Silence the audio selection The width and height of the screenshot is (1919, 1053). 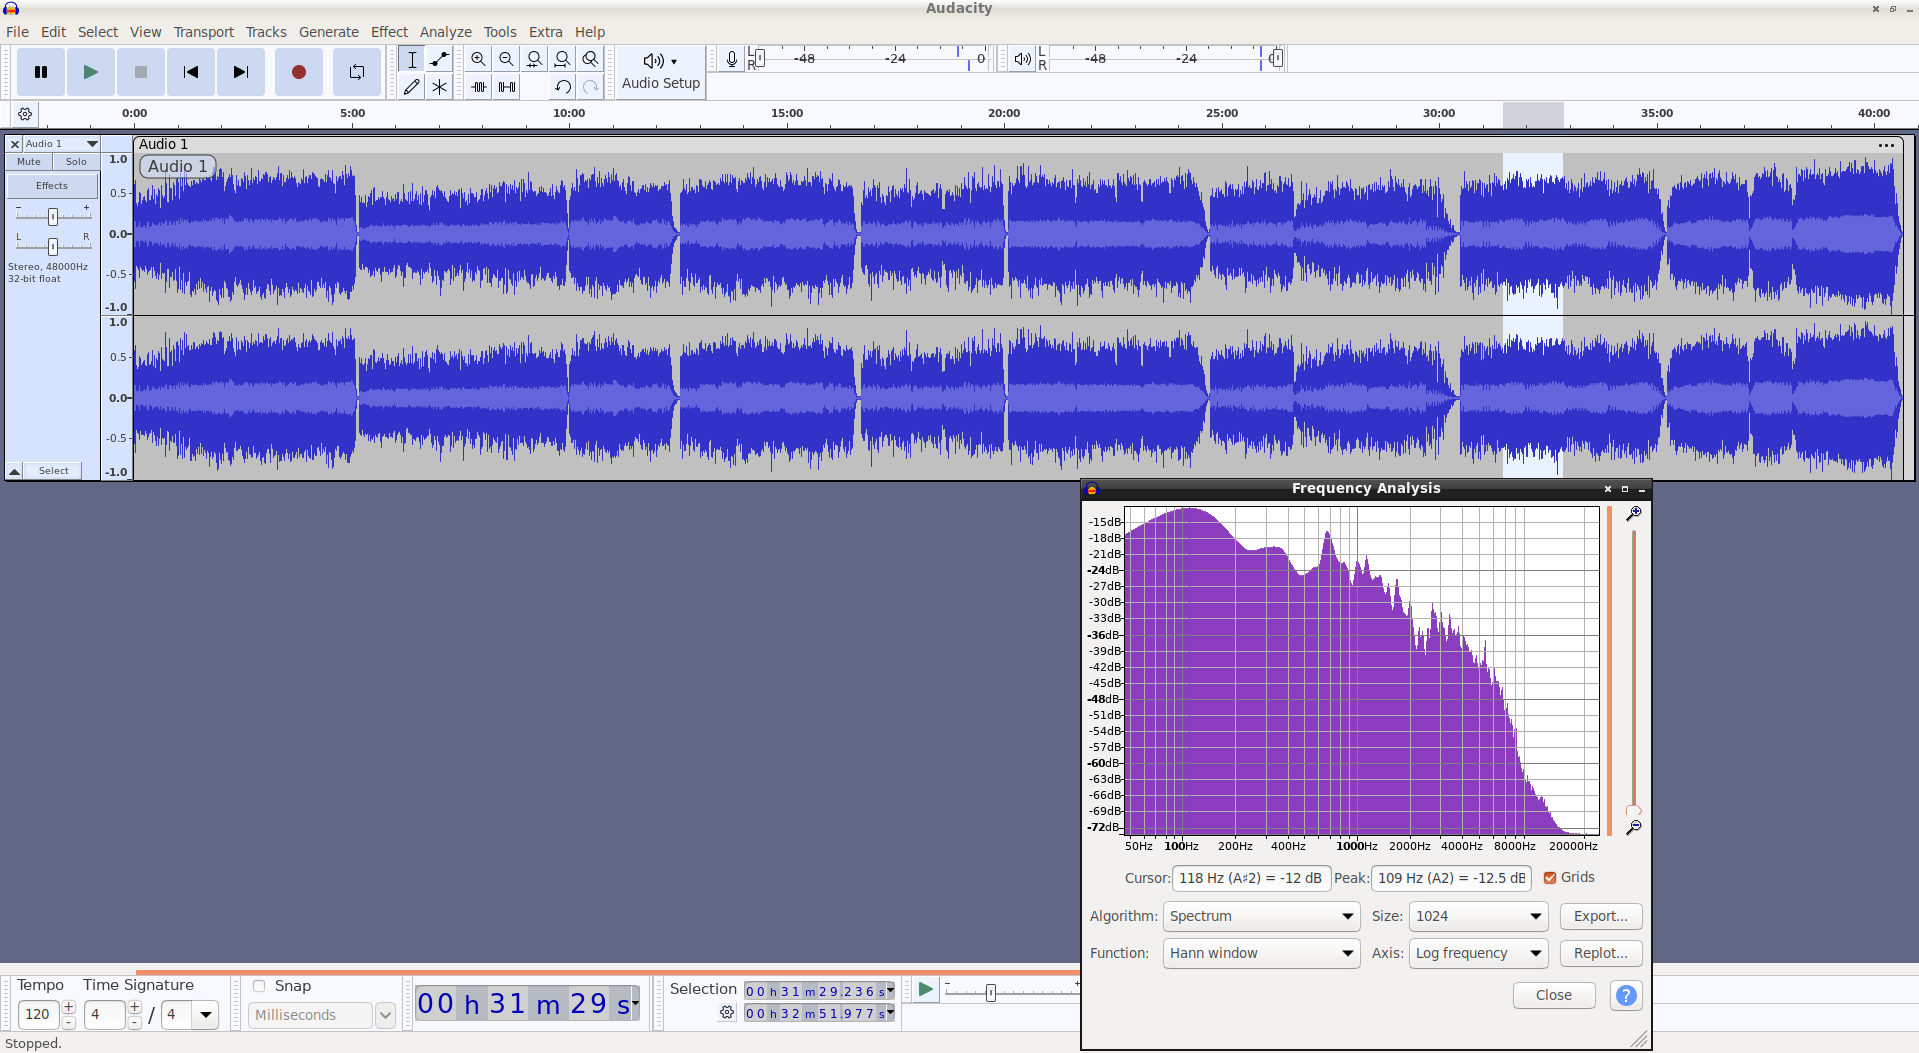click(507, 87)
